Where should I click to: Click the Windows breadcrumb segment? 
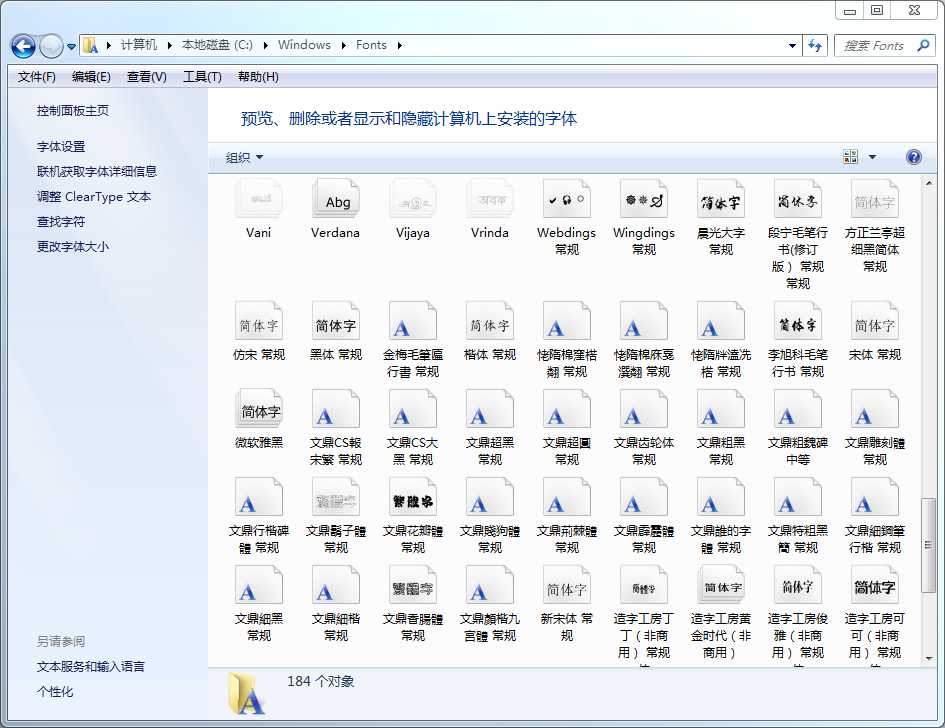304,45
